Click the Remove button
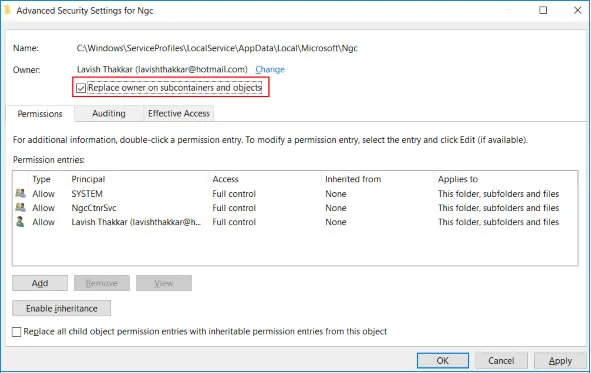Screen dimensions: 591x373 click(x=102, y=283)
